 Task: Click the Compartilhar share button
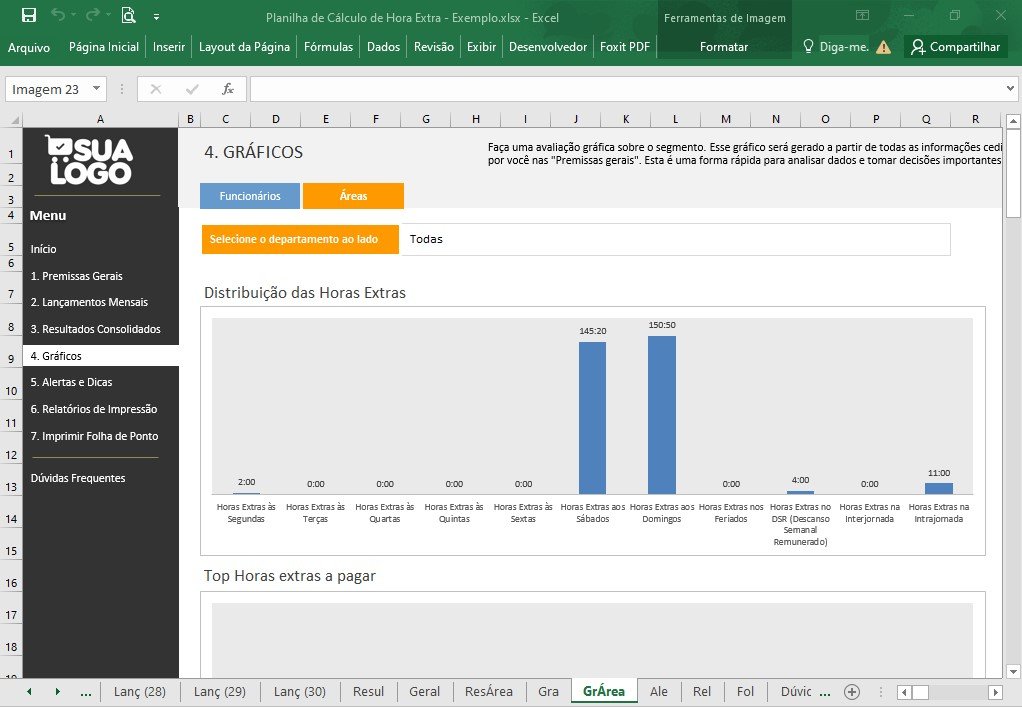coord(956,47)
